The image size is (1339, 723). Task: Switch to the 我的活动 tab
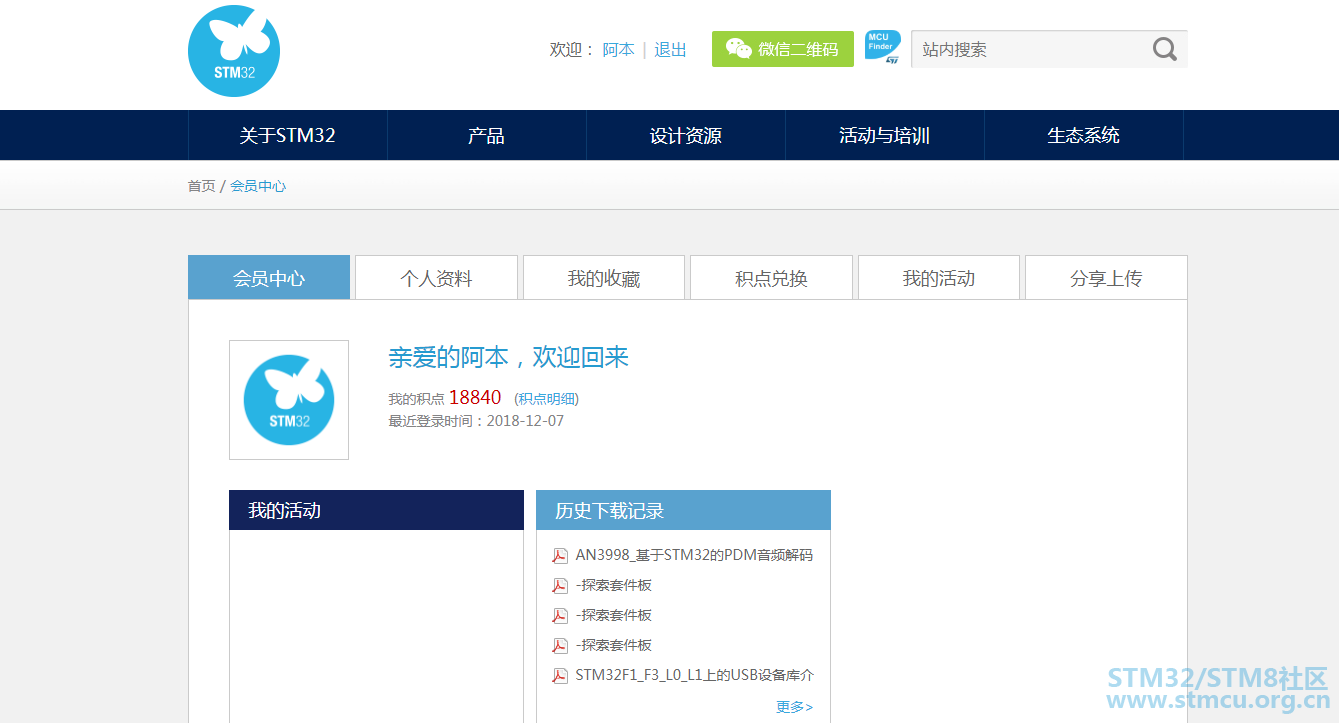point(939,278)
